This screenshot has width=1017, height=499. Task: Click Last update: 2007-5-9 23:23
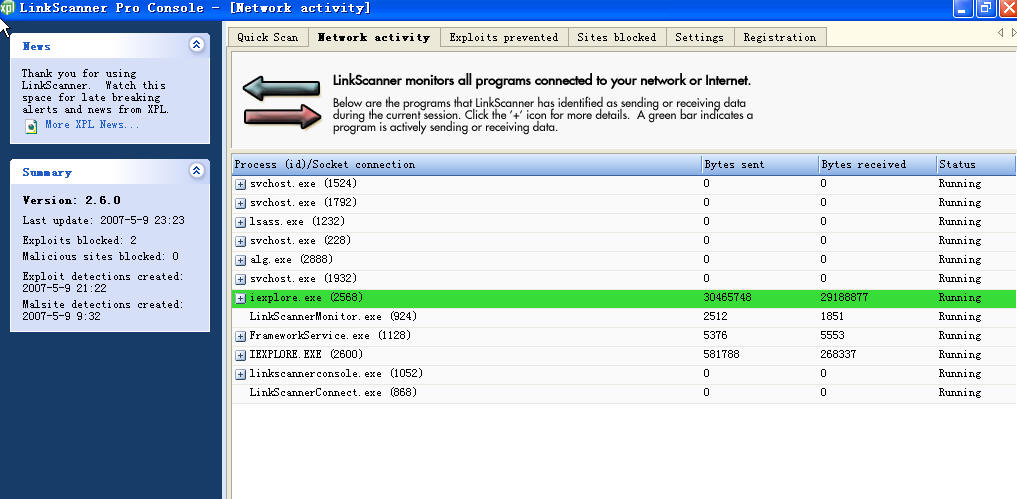[x=103, y=221]
